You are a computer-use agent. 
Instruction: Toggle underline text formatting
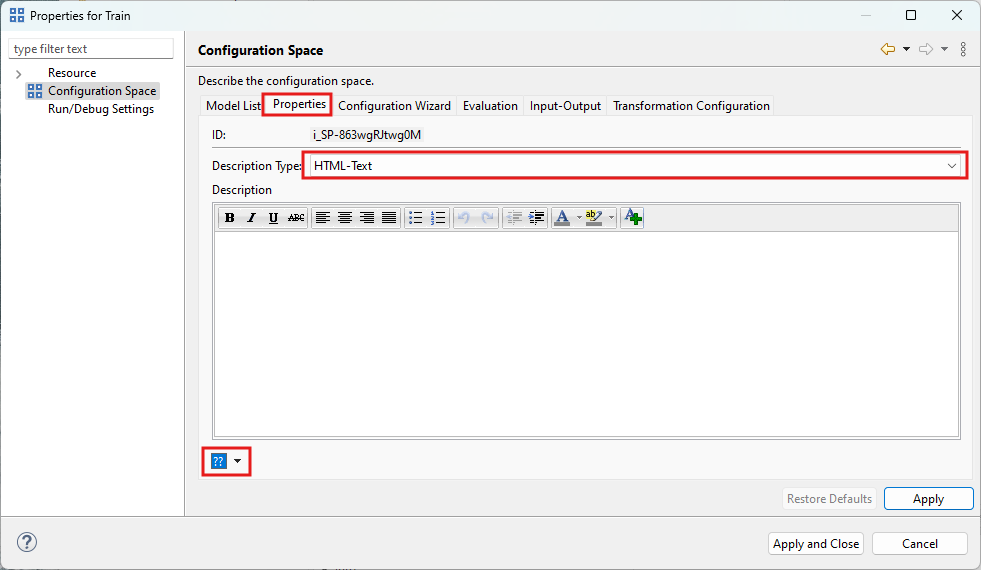coord(273,217)
